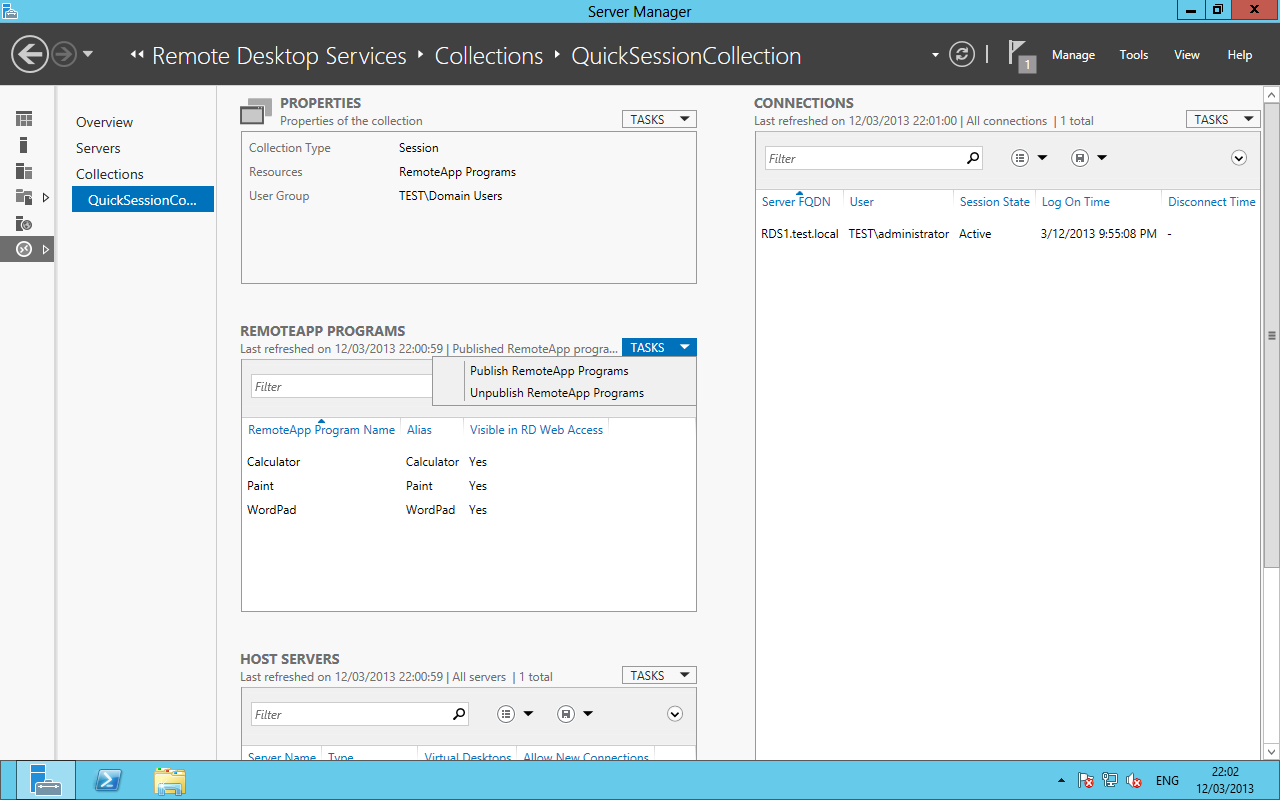This screenshot has width=1280, height=800.
Task: Sort by Disconnect Time column
Action: coord(1212,202)
